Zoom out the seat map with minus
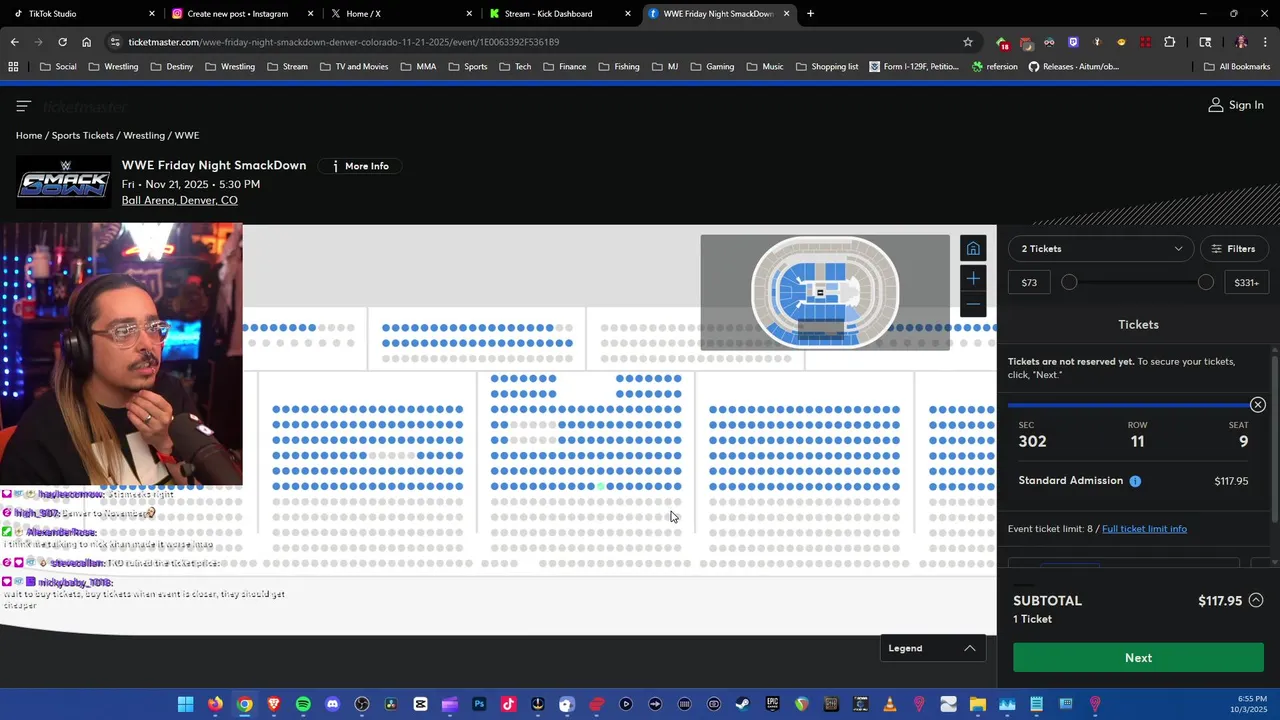The image size is (1280, 720). pos(973,305)
